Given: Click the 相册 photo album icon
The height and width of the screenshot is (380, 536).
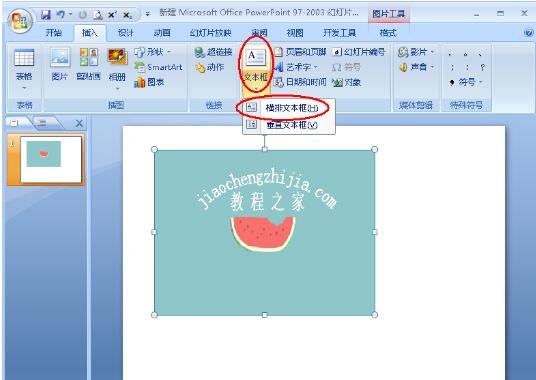Looking at the screenshot, I should coord(117,56).
